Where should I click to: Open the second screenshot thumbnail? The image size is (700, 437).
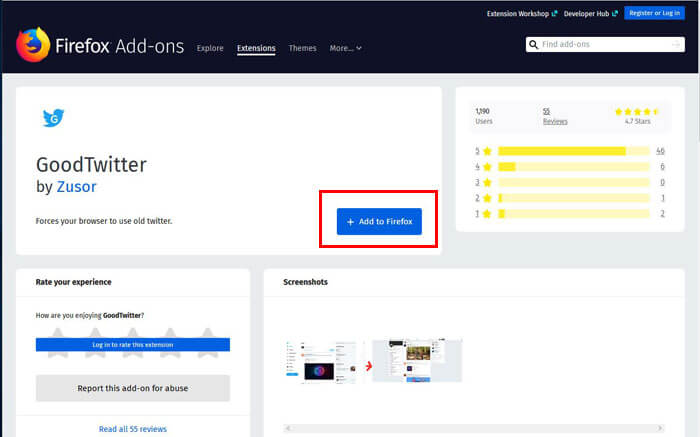click(417, 361)
